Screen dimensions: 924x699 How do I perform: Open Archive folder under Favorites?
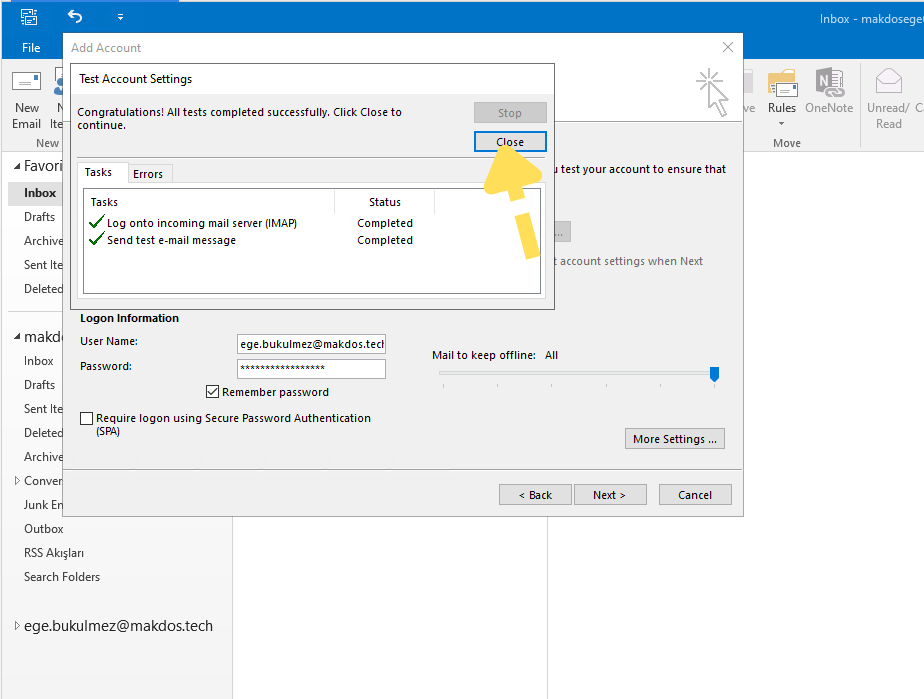click(x=42, y=240)
